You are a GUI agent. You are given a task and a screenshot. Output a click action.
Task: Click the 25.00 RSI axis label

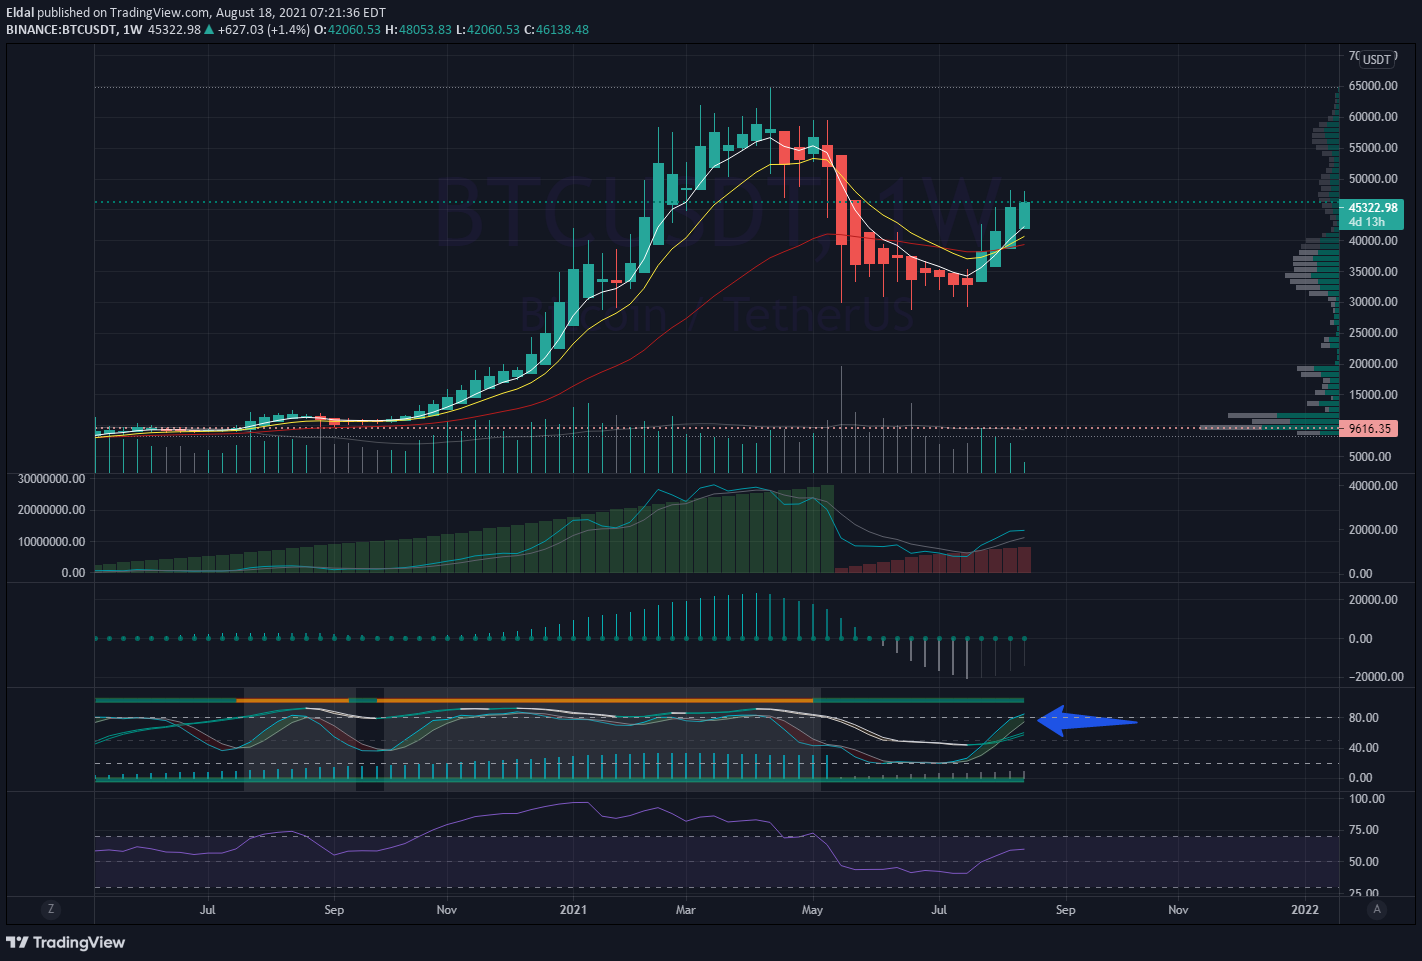pyautogui.click(x=1364, y=892)
